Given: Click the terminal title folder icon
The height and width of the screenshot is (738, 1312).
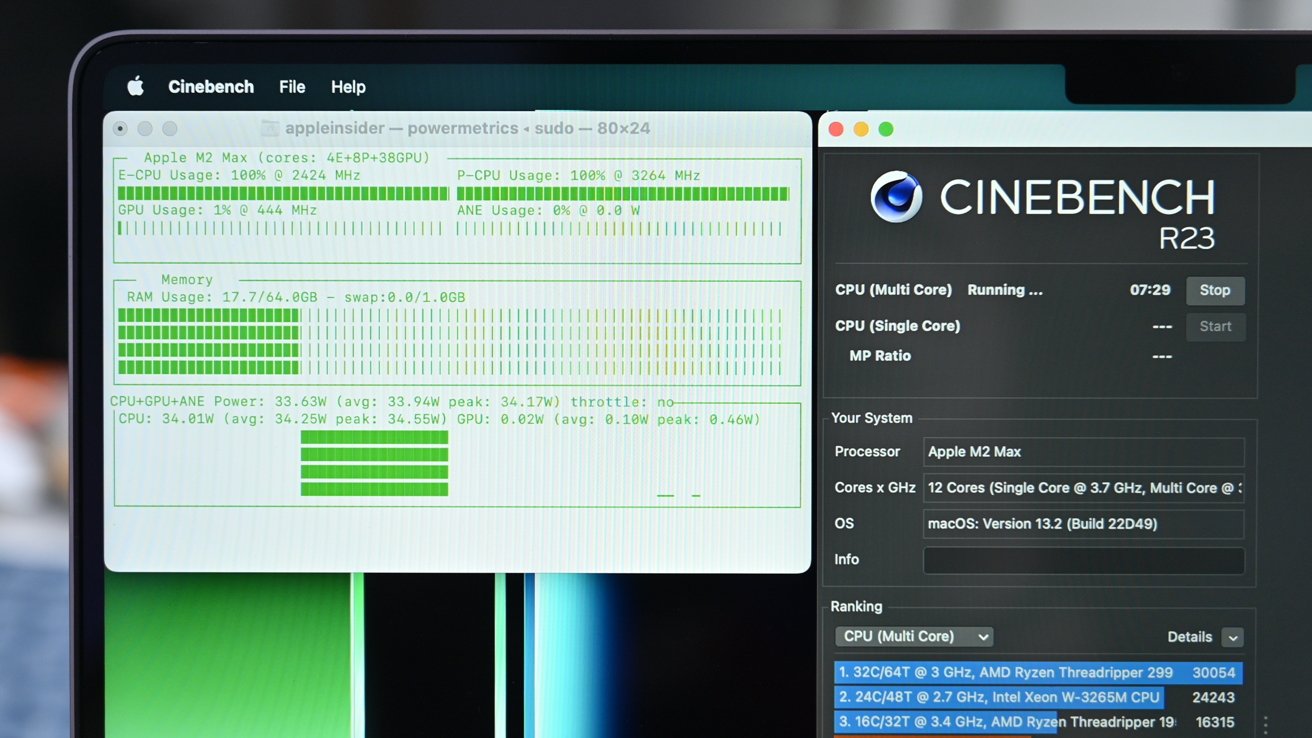Looking at the screenshot, I should (270, 128).
